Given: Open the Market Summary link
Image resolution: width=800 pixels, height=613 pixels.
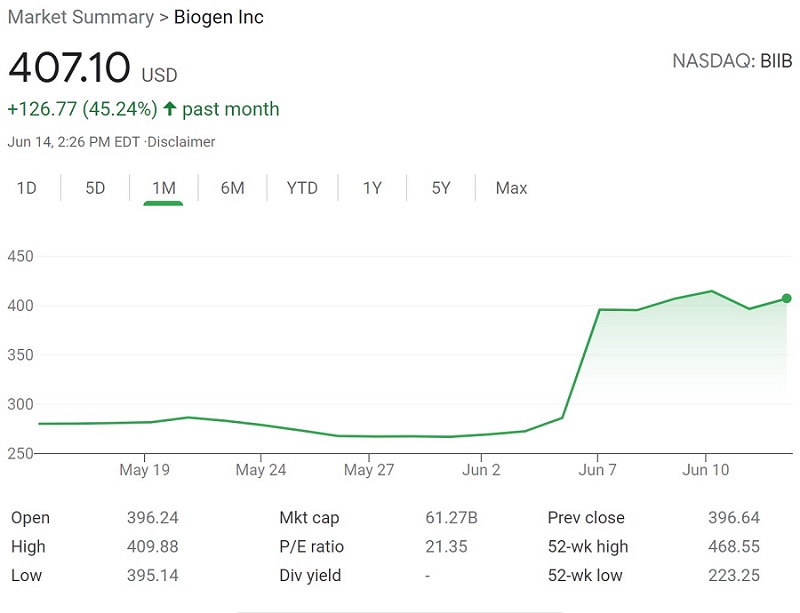Looking at the screenshot, I should click(81, 17).
